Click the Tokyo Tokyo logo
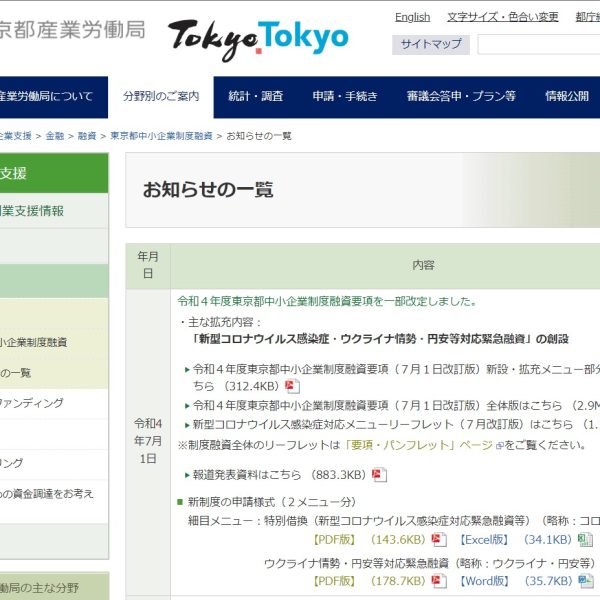Viewport: 600px width, 600px height. tap(258, 39)
